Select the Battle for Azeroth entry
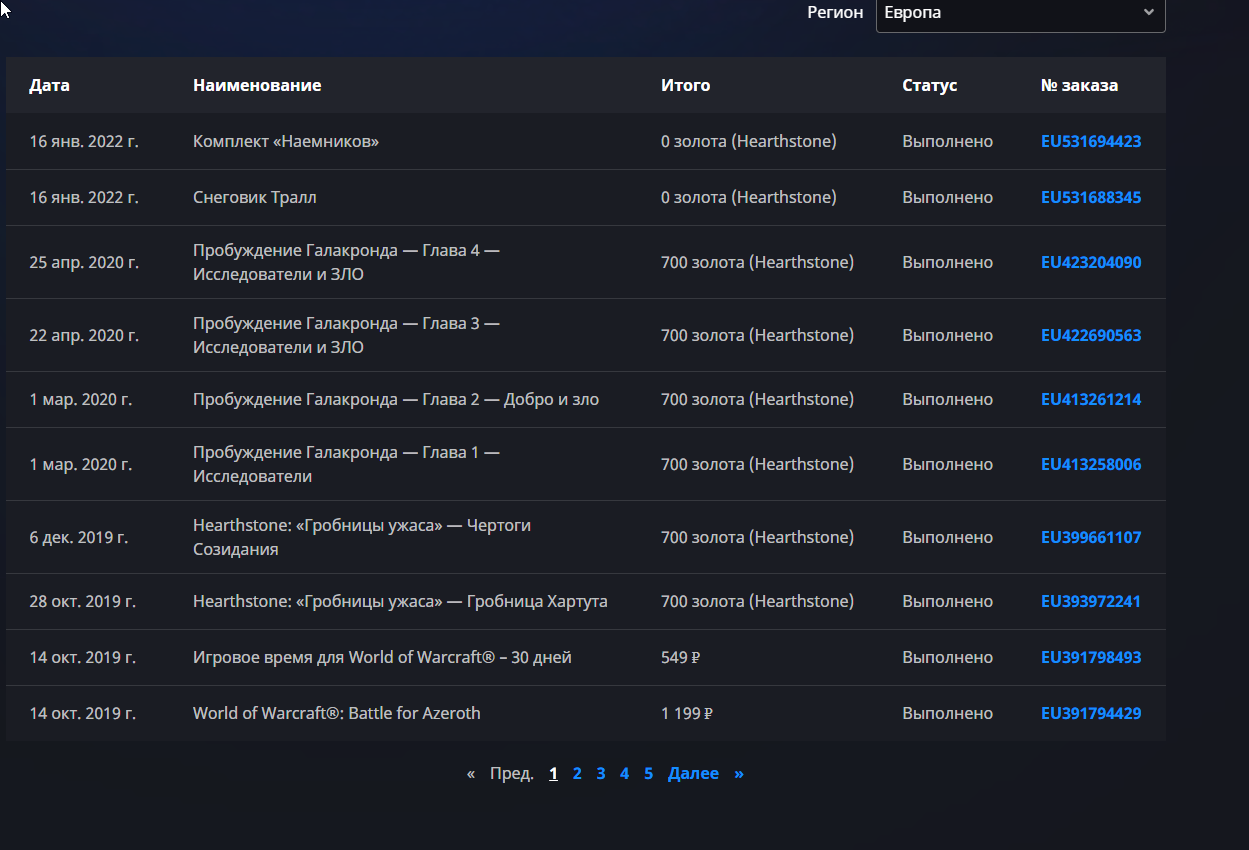Image resolution: width=1249 pixels, height=850 pixels. [337, 714]
